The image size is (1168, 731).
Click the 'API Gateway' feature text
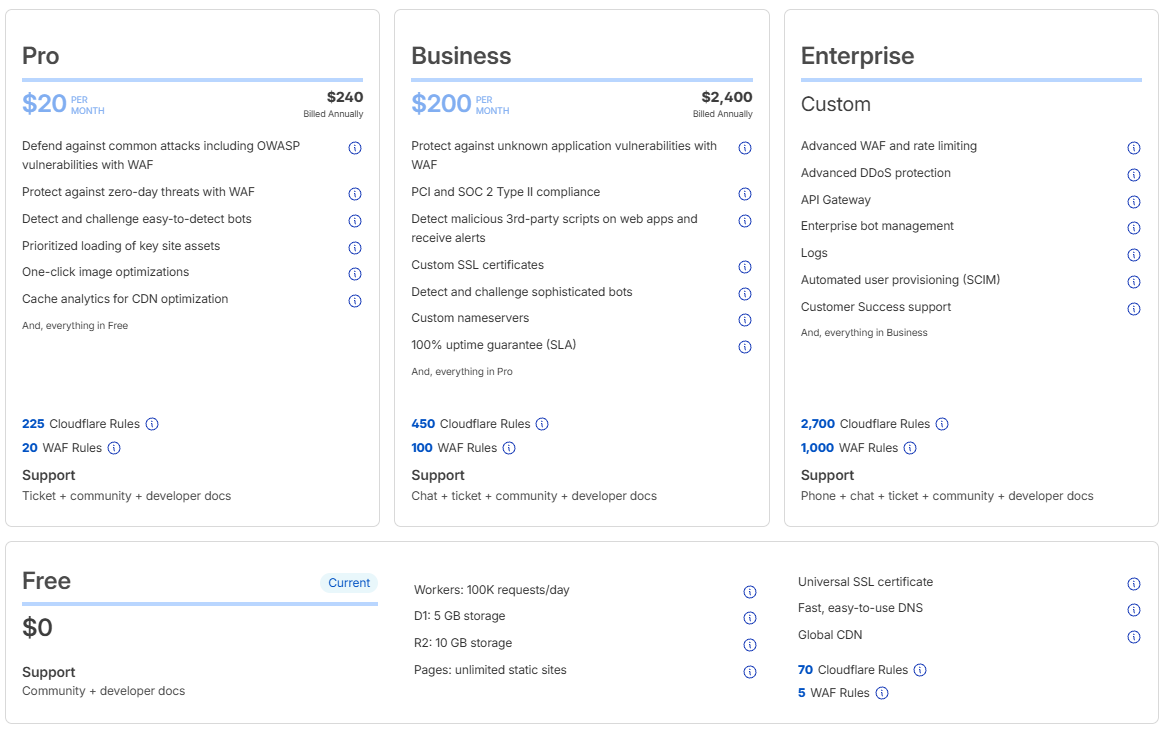[836, 200]
